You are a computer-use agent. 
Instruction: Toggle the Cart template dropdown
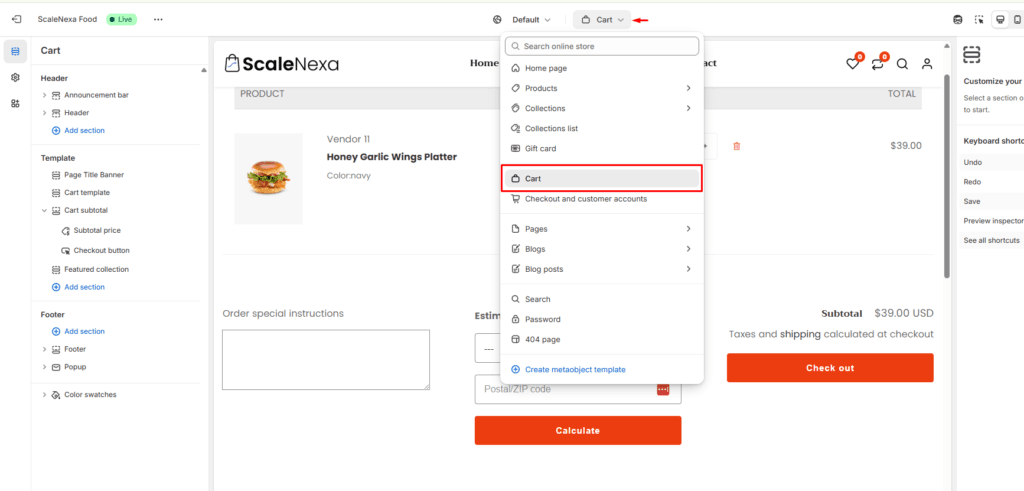[x=602, y=20]
